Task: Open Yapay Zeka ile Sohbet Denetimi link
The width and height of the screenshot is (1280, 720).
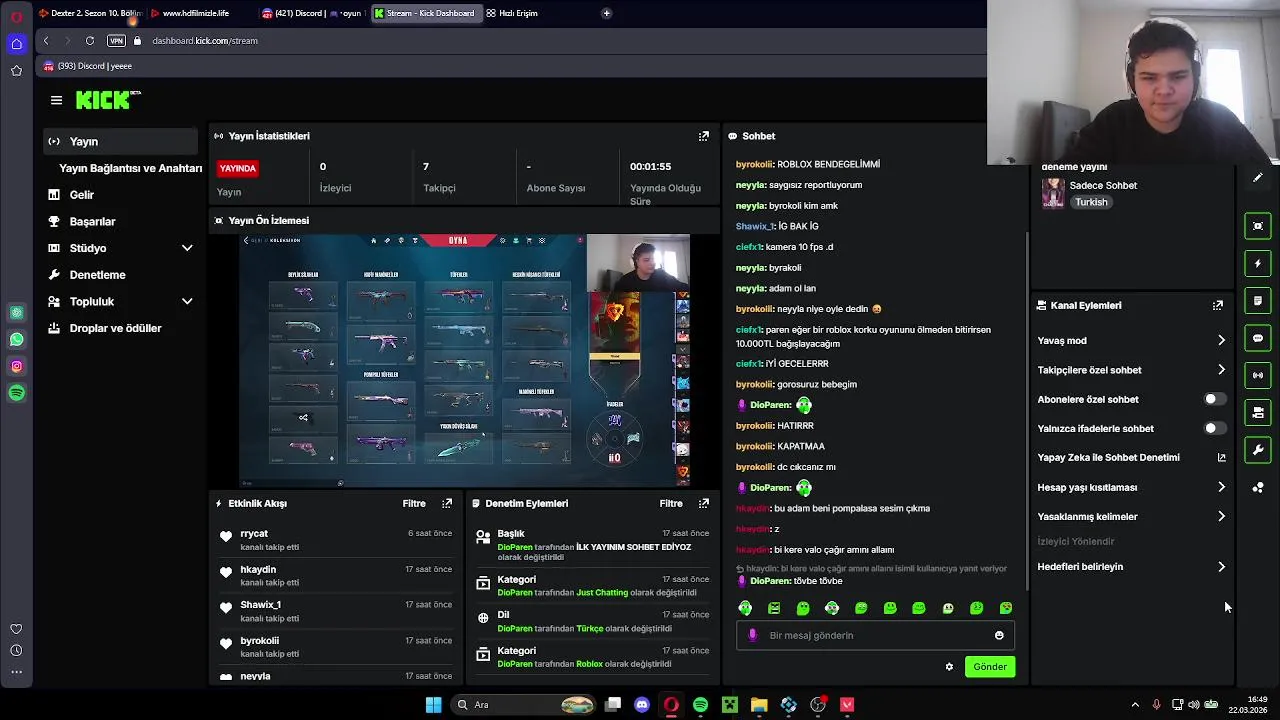Action: click(x=1131, y=458)
